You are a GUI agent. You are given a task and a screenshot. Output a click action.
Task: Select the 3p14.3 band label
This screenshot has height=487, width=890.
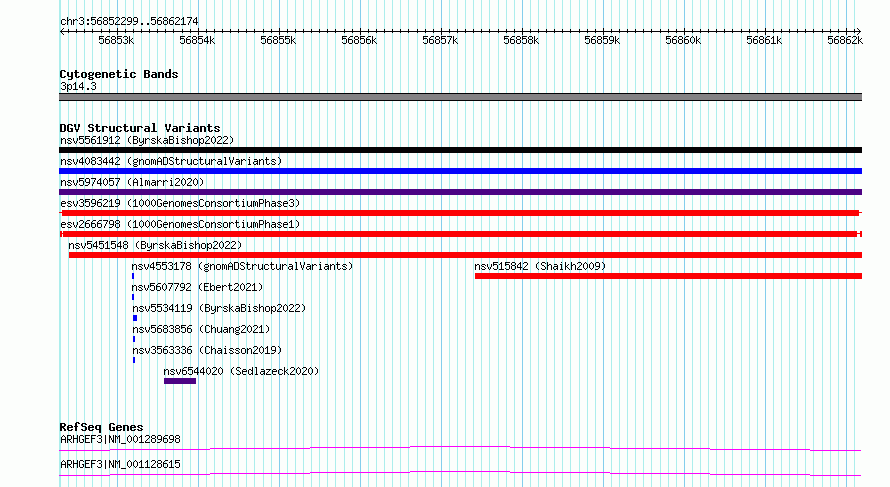pos(78,86)
